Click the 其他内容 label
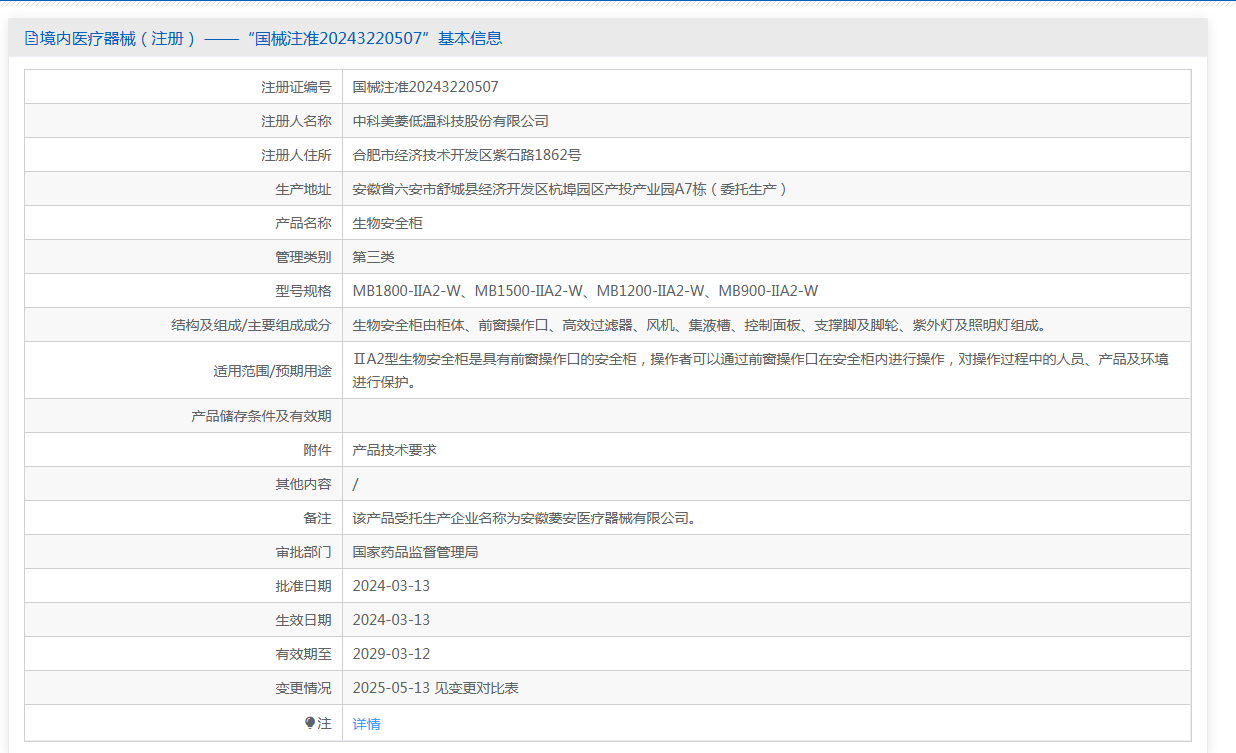The width and height of the screenshot is (1236, 753). (x=303, y=484)
